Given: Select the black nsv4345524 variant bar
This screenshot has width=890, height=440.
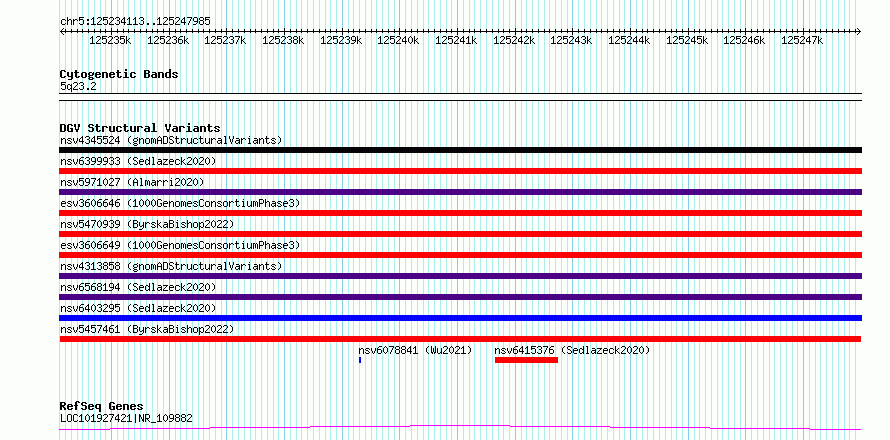Looking at the screenshot, I should point(460,150).
